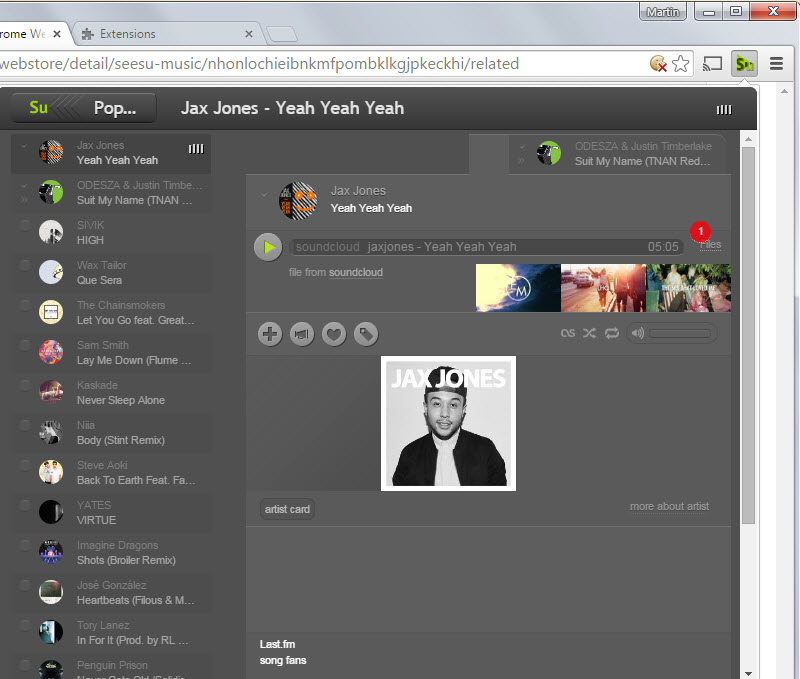This screenshot has width=800, height=679.
Task: Select YATES VIRTUE track
Action: pos(111,513)
